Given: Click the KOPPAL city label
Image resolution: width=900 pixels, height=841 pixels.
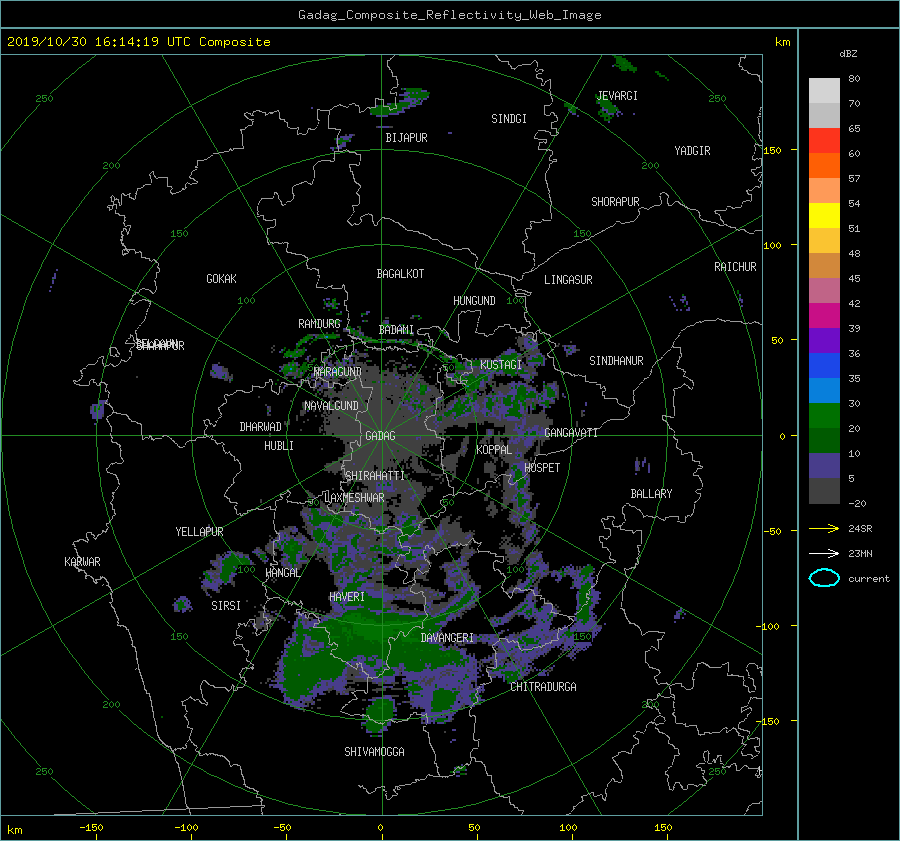Looking at the screenshot, I should (494, 450).
